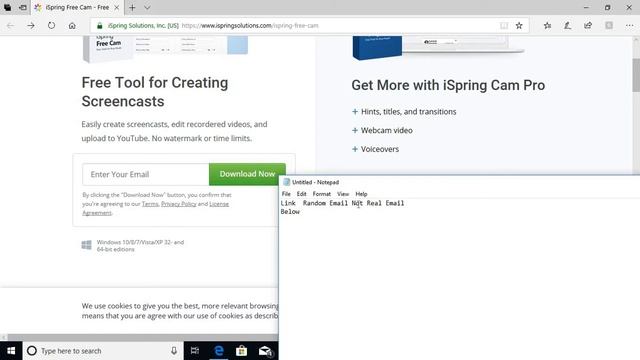Open Mail app from taskbar
Screen dimensions: 640x360
265,351
